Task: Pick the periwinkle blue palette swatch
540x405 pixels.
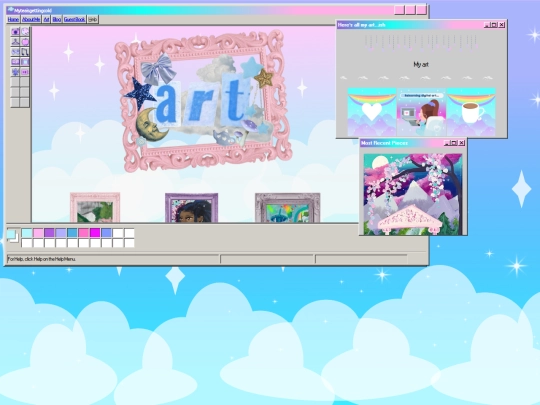Action: (106, 233)
